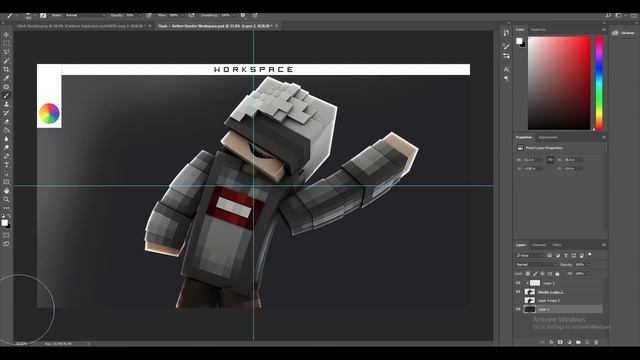Image resolution: width=640 pixels, height=360 pixels.
Task: Select the Dodge tool
Action: pos(6,147)
